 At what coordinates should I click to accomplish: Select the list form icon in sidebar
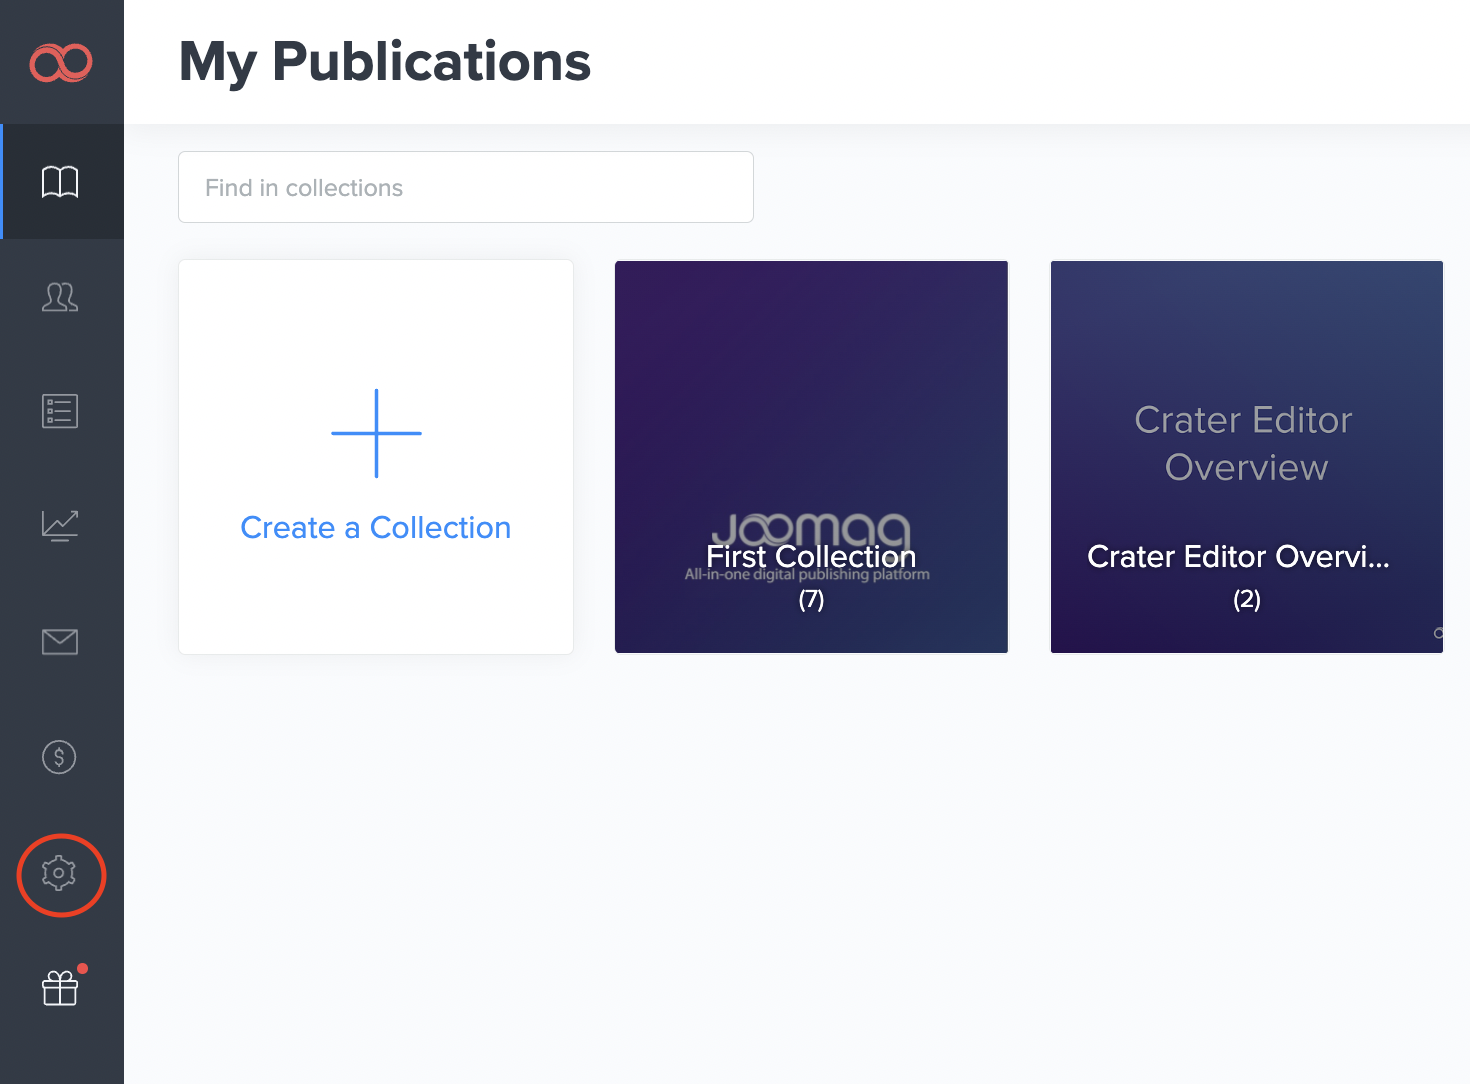(60, 411)
